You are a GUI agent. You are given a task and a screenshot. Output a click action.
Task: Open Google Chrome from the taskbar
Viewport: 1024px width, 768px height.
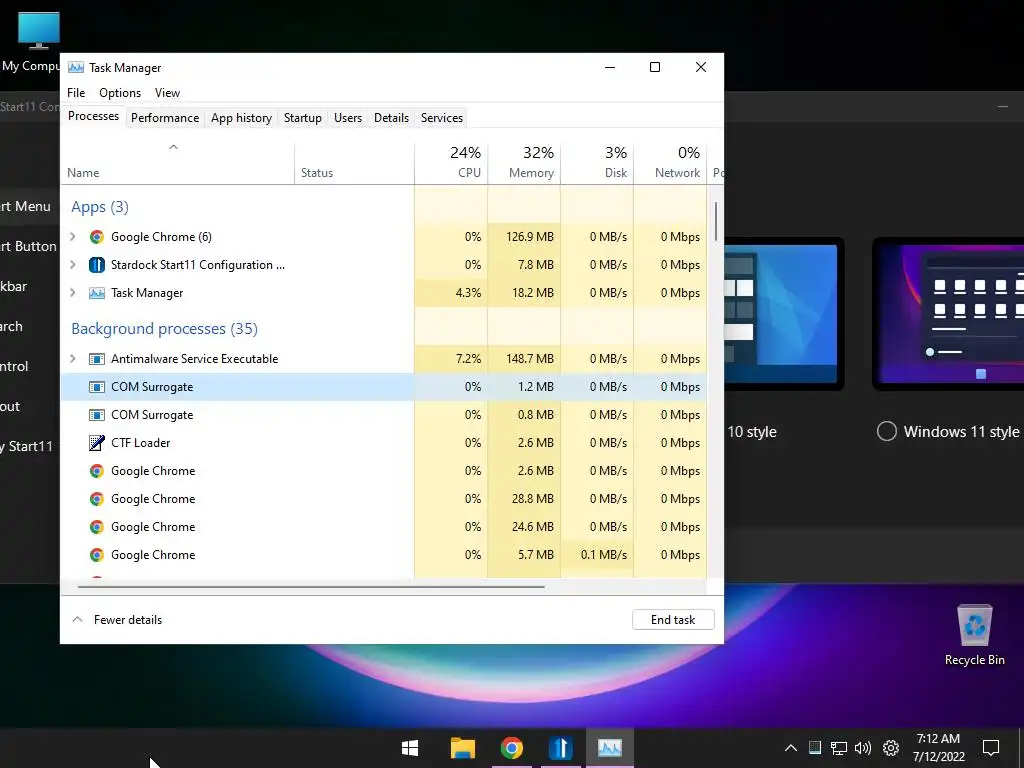pyautogui.click(x=511, y=748)
